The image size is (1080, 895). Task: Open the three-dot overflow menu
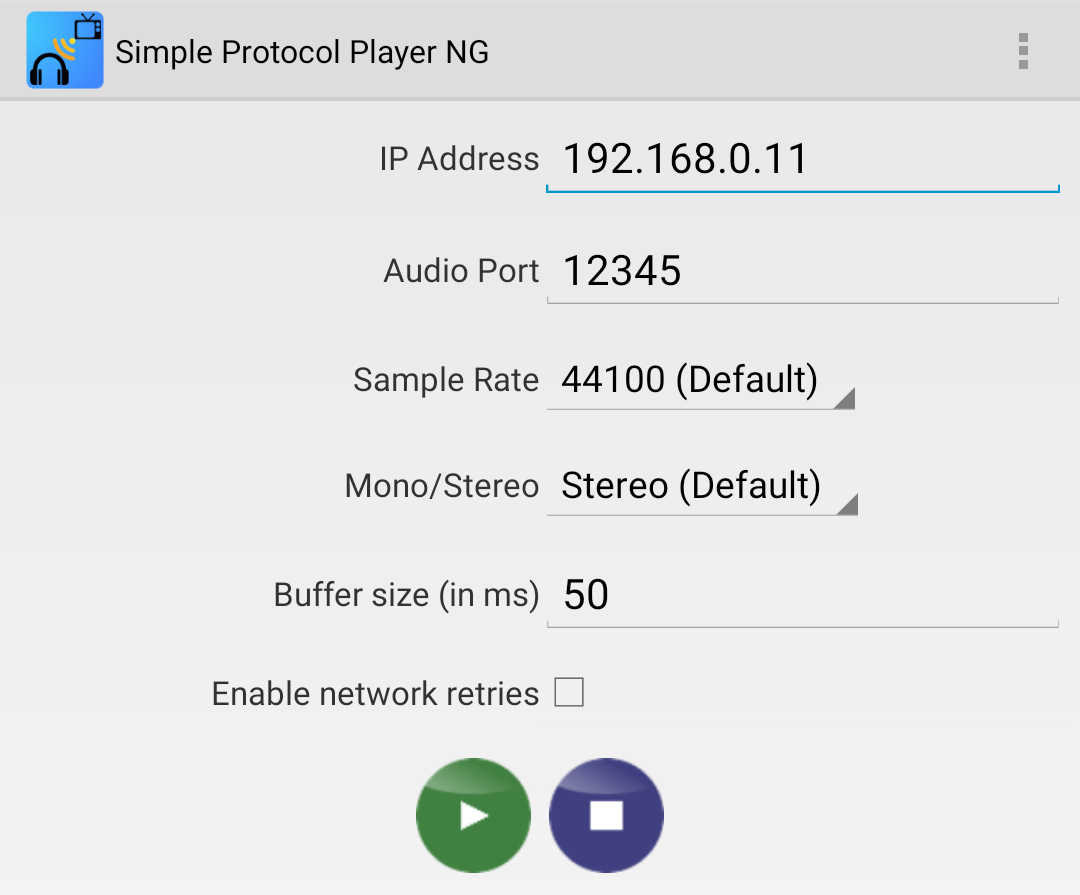click(1022, 51)
